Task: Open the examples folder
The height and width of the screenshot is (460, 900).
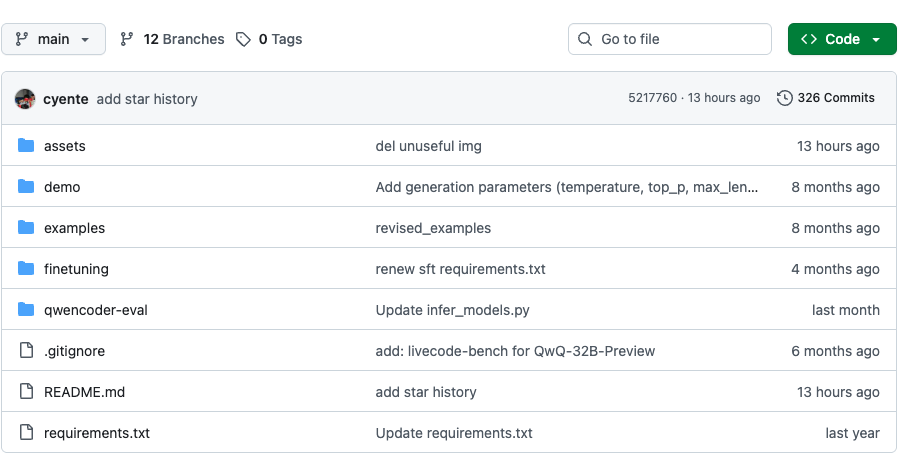Action: point(75,228)
